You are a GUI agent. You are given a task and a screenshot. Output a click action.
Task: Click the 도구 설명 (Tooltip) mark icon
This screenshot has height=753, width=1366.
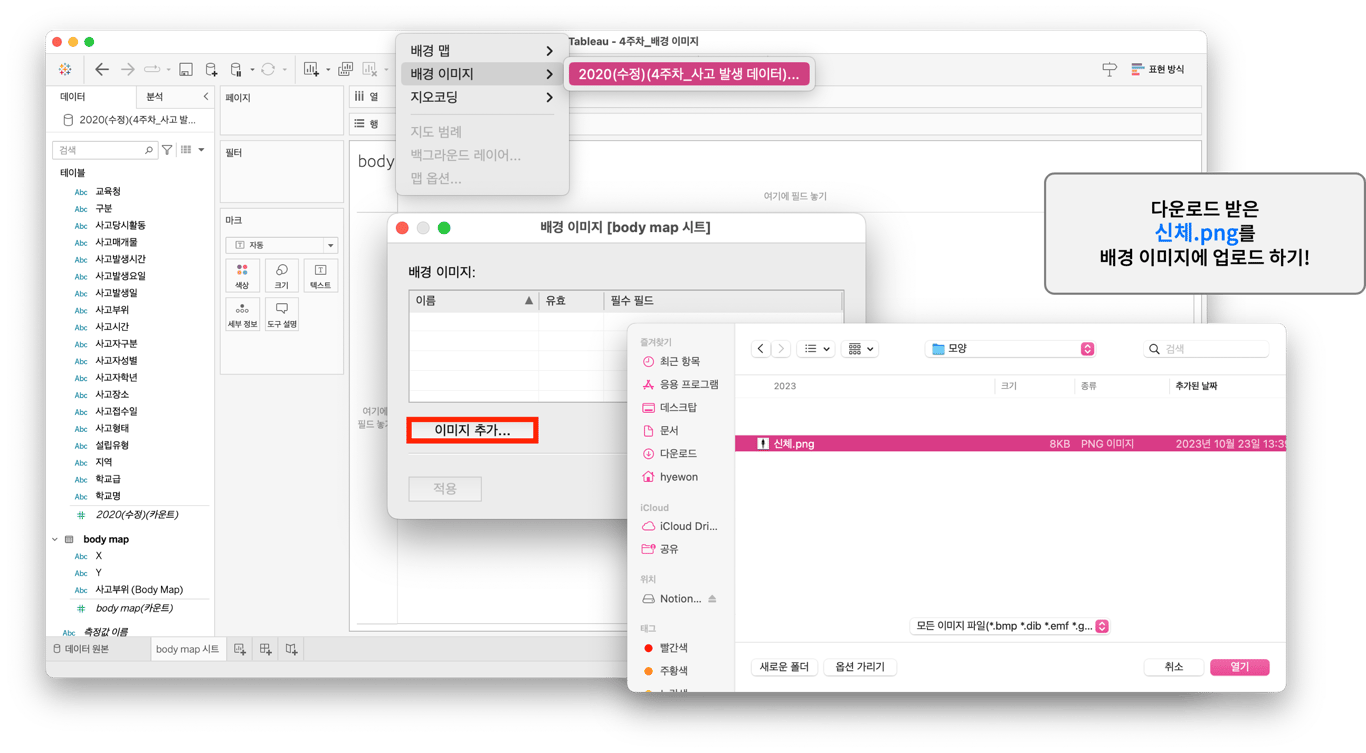pos(280,315)
